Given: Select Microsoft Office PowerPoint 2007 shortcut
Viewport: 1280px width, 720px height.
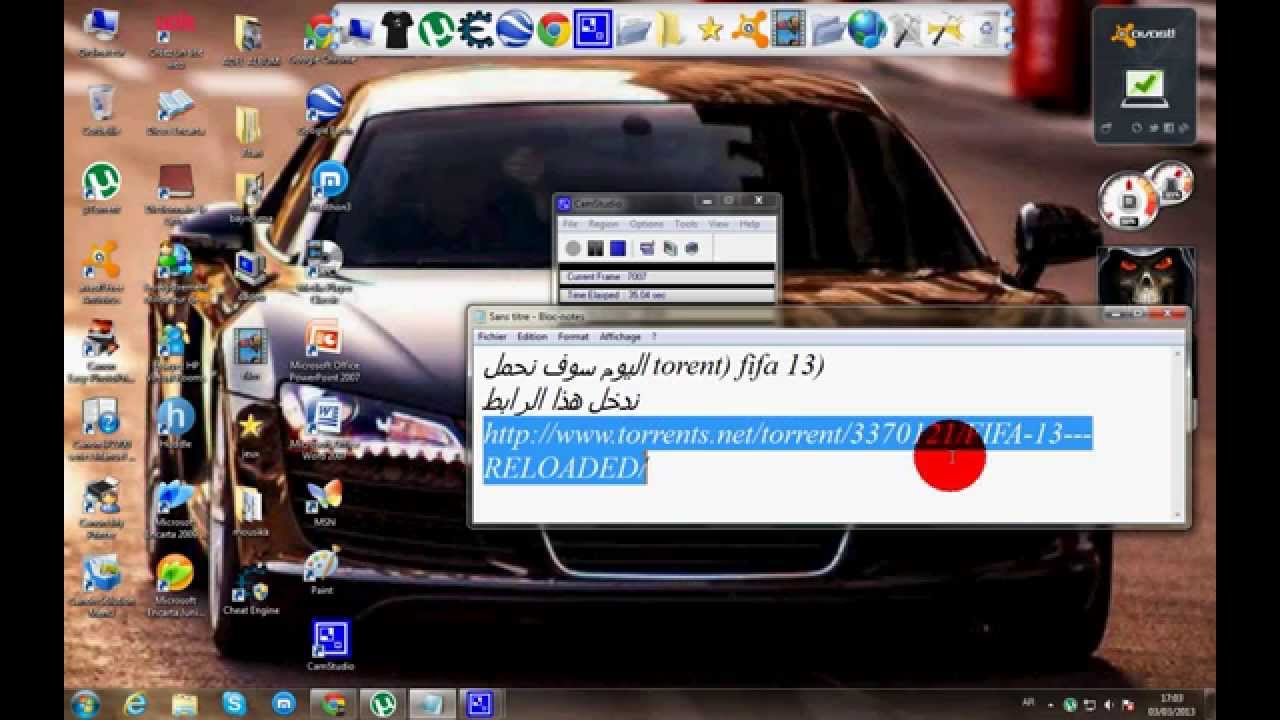Looking at the screenshot, I should (x=324, y=351).
